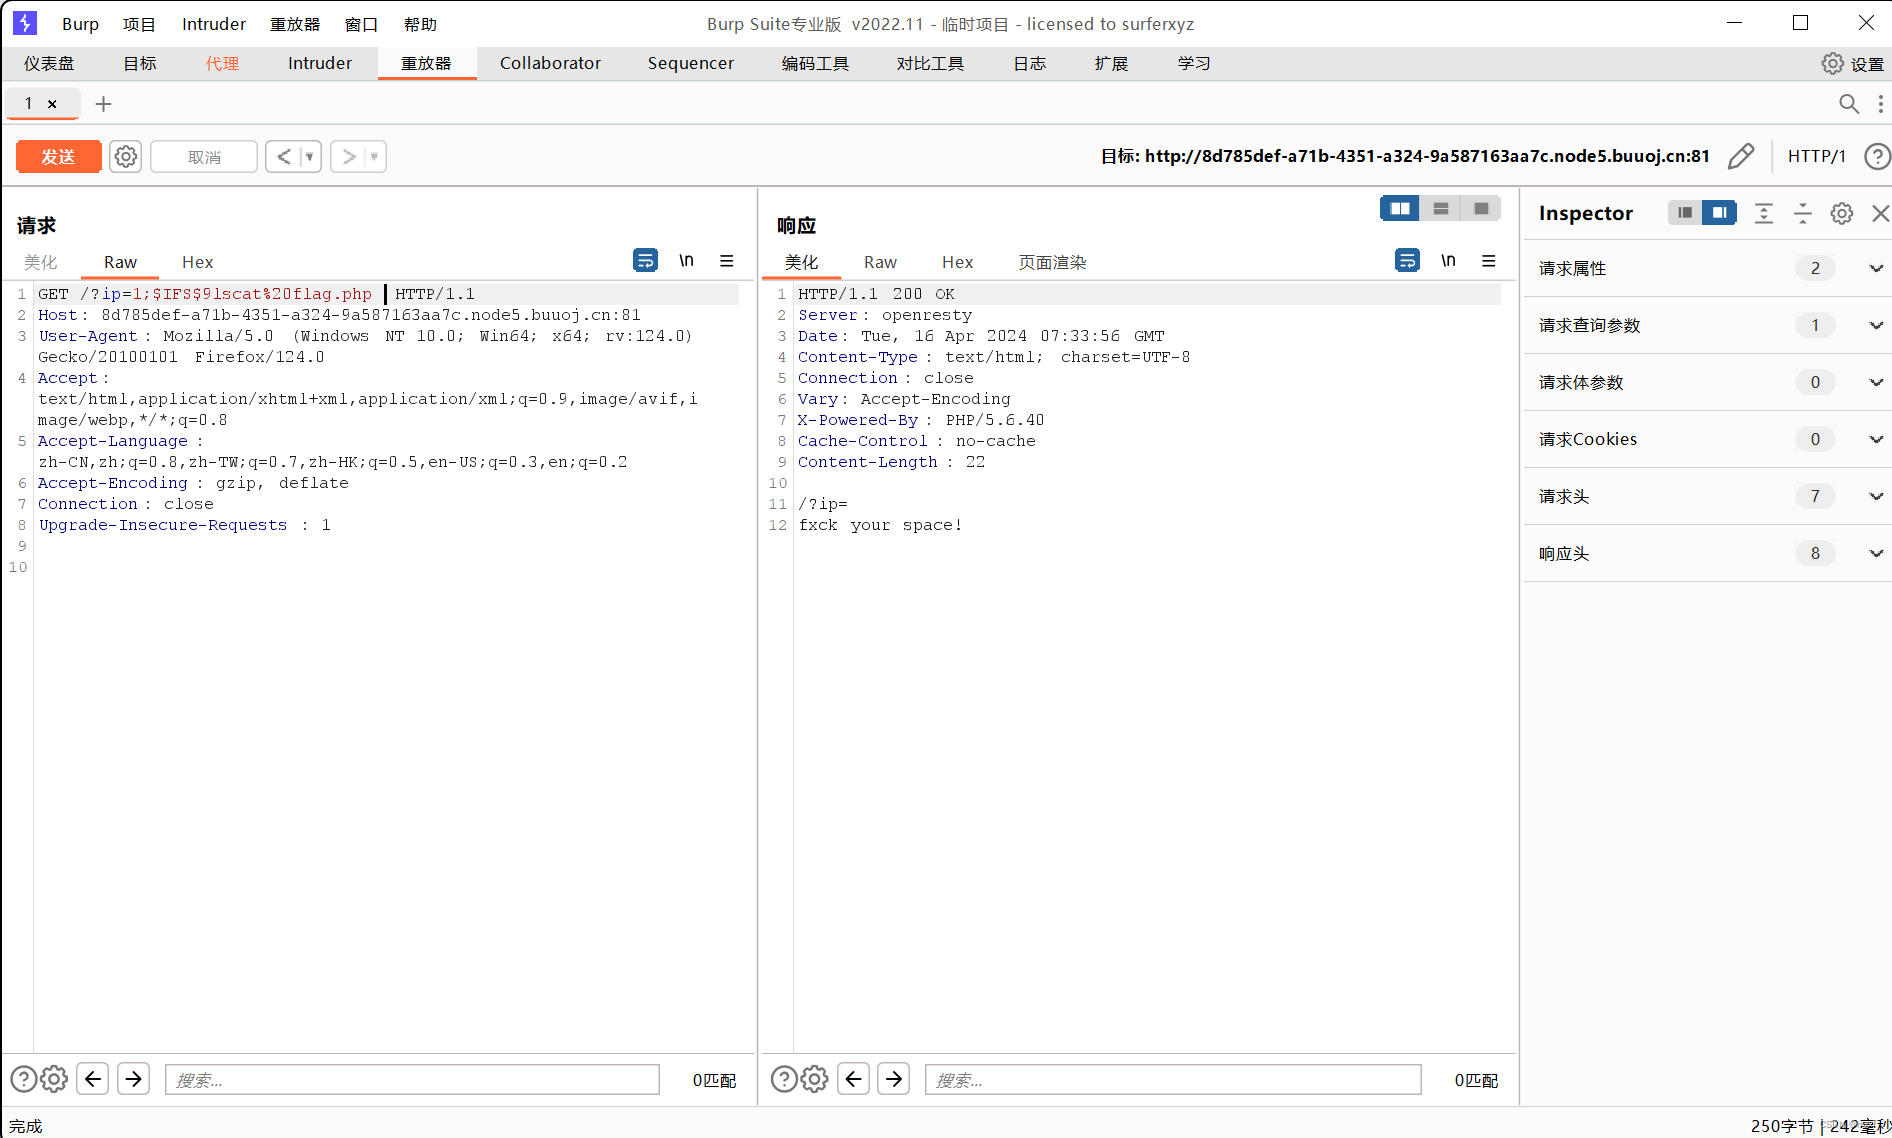
Task: Click the 取消 cancel button
Action: pos(203,156)
